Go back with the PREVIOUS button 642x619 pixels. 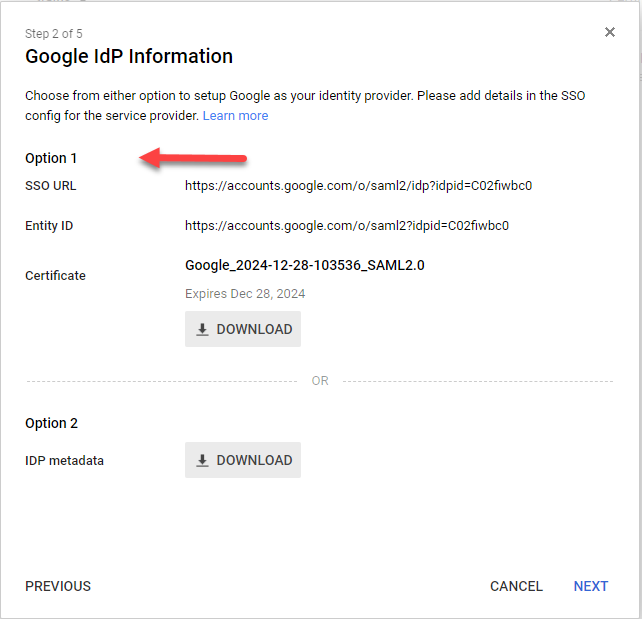point(58,586)
